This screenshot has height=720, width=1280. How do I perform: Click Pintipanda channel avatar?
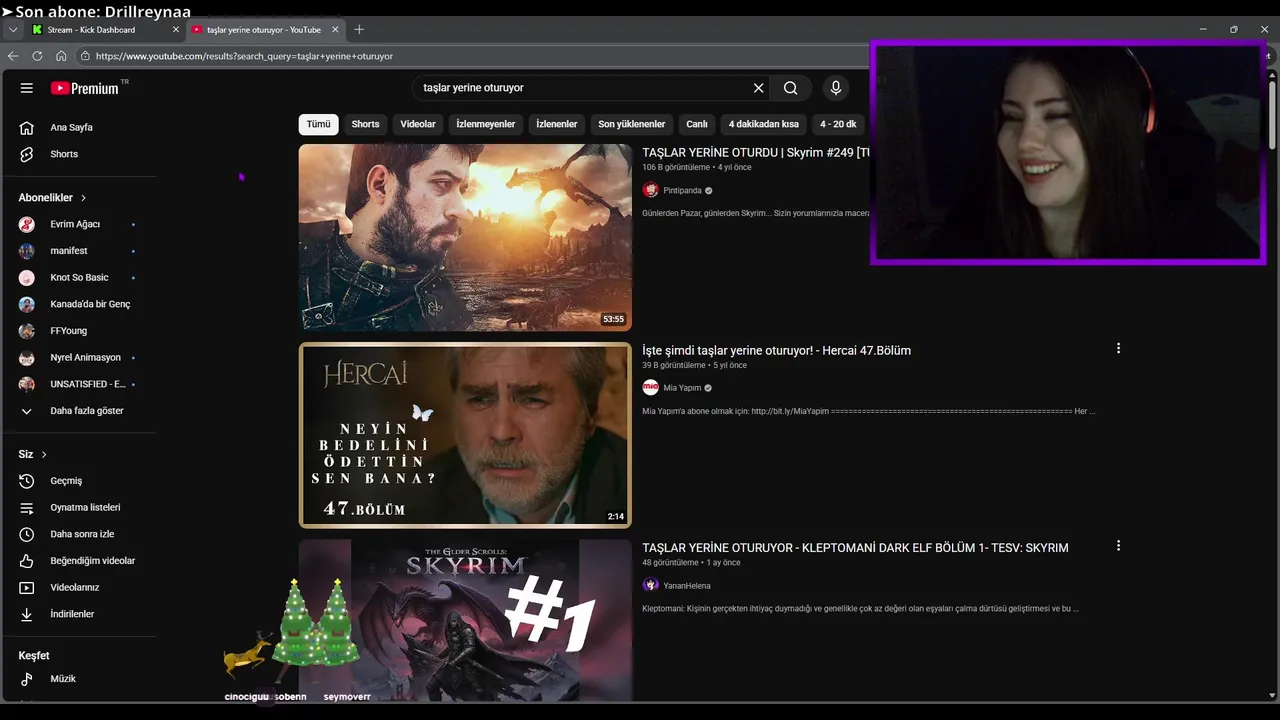pyautogui.click(x=651, y=190)
